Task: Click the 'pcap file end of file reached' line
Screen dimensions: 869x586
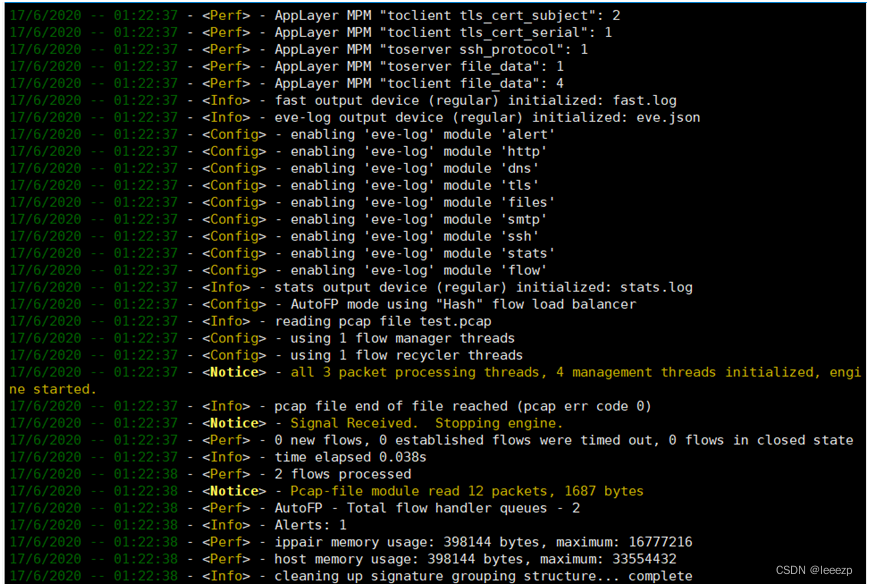Action: click(x=331, y=406)
